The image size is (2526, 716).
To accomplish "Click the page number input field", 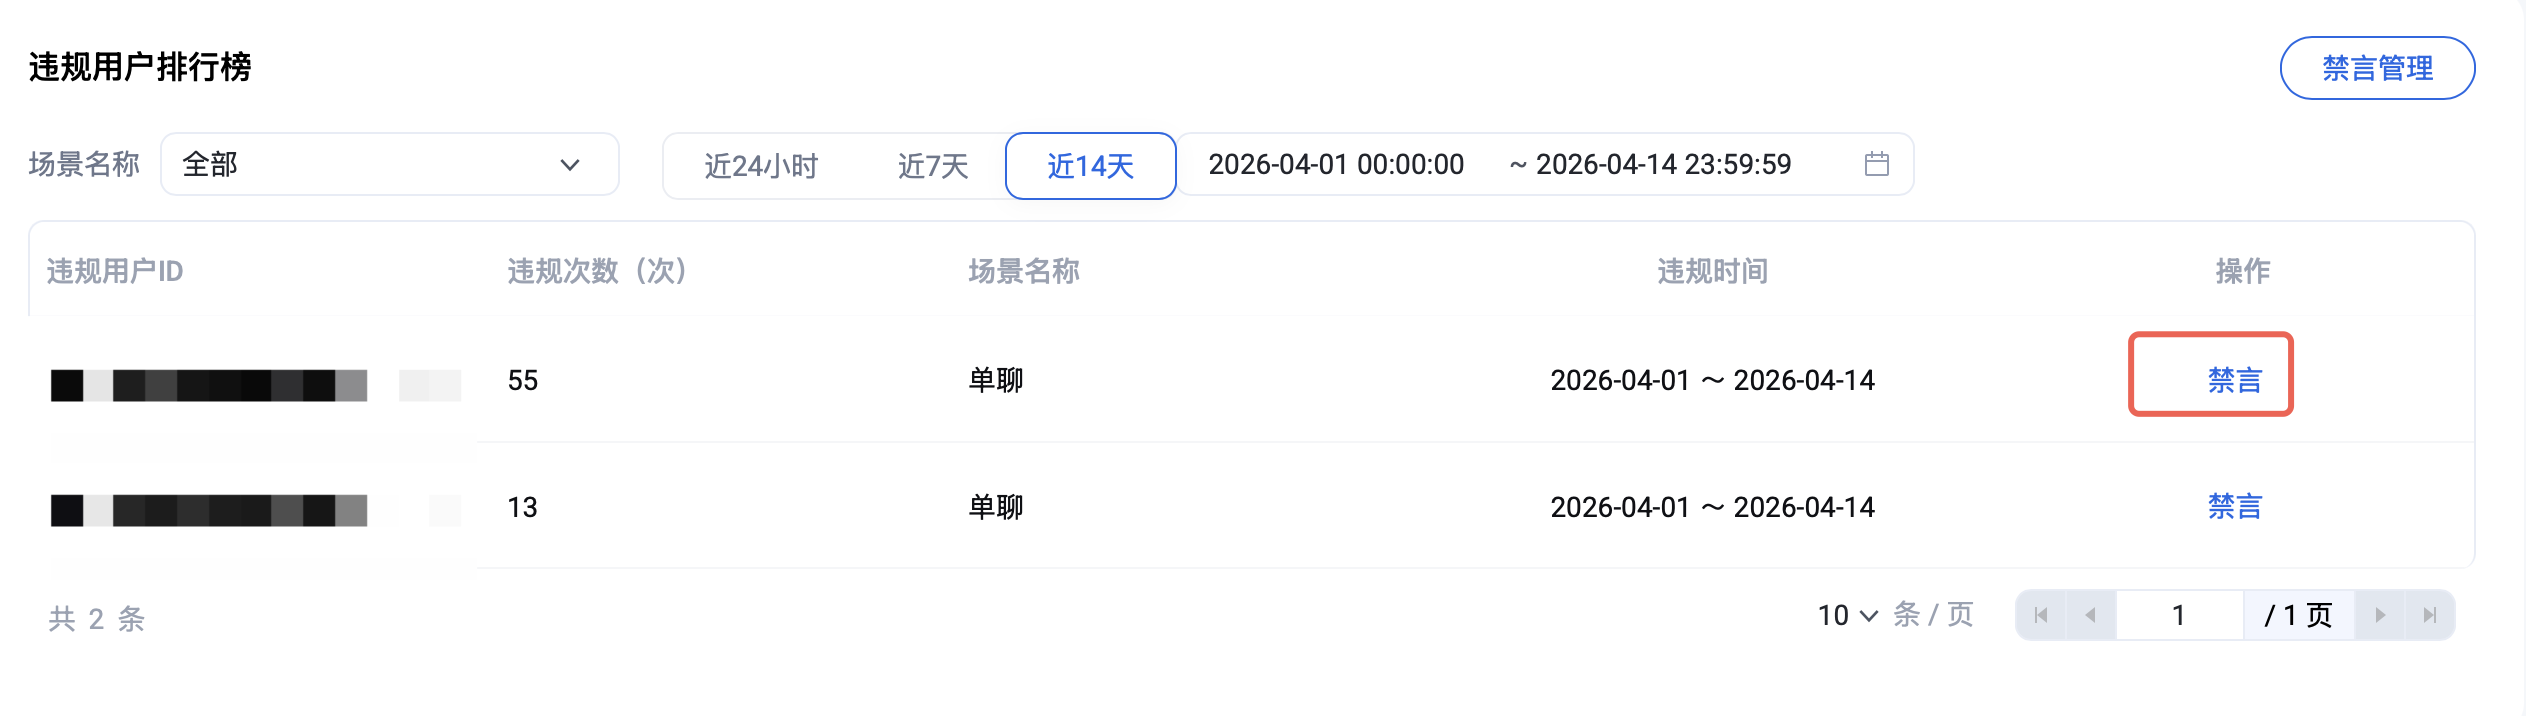I will click(x=2179, y=615).
